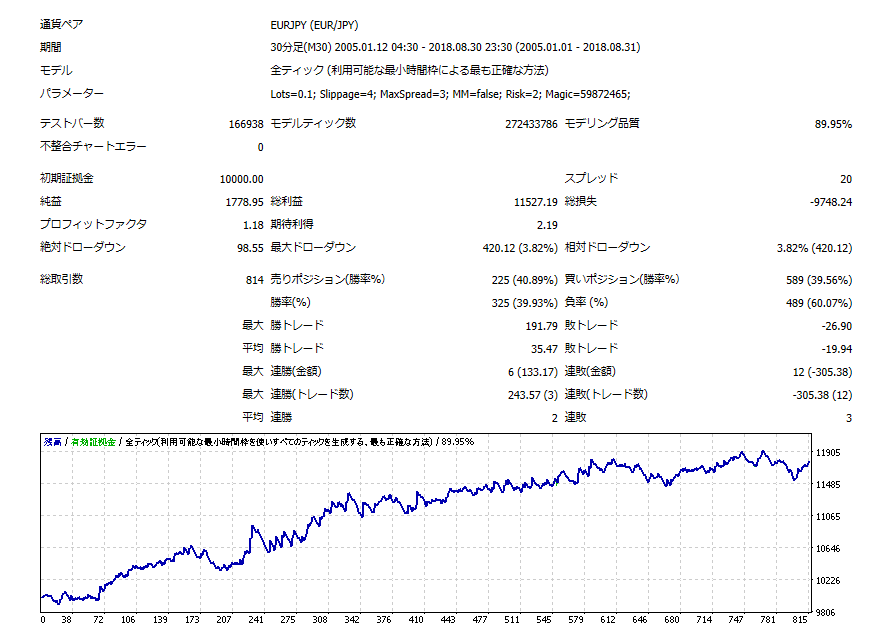Select the 通貨ペア label
Viewport: 887px width, 633px height.
pos(62,24)
